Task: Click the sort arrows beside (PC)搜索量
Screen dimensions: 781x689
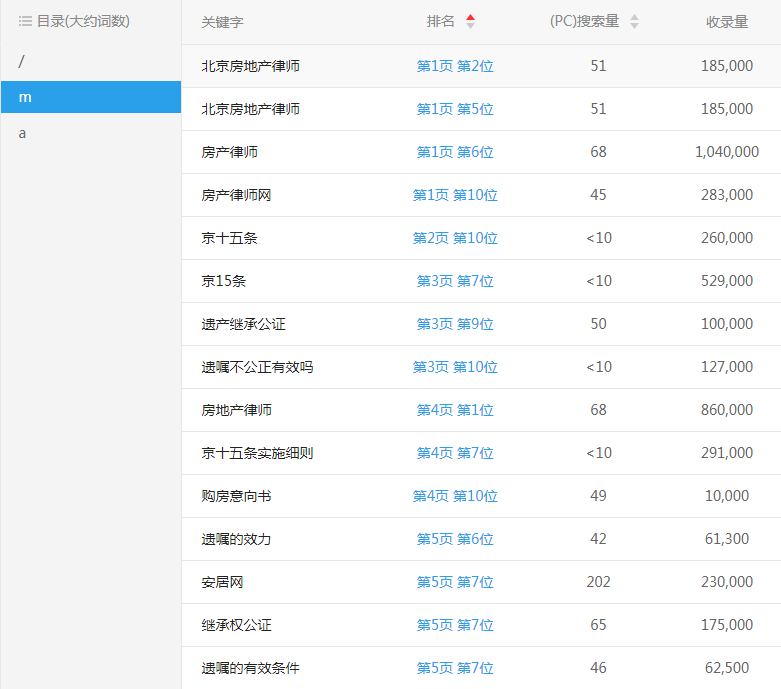Action: coord(634,22)
